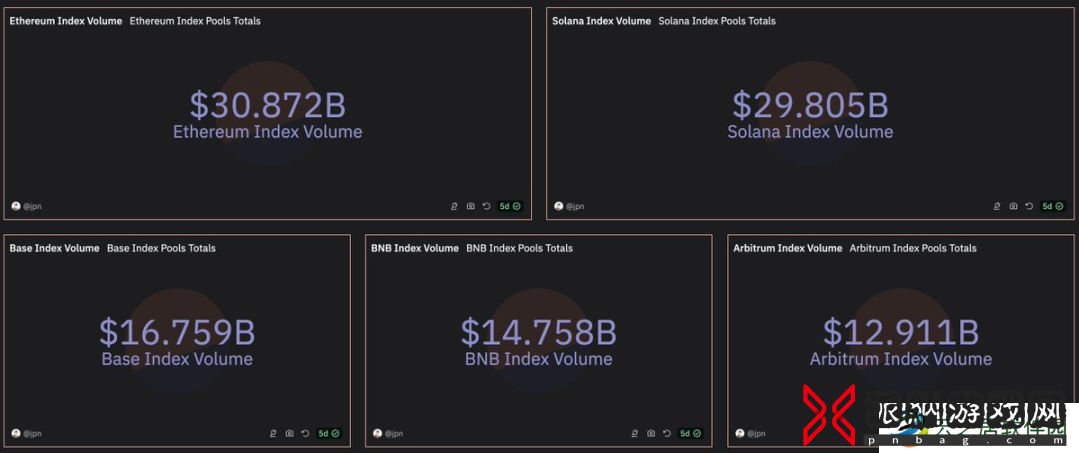Click the camera icon on Solana Index Volume panel
1079x453 pixels.
(x=1014, y=206)
